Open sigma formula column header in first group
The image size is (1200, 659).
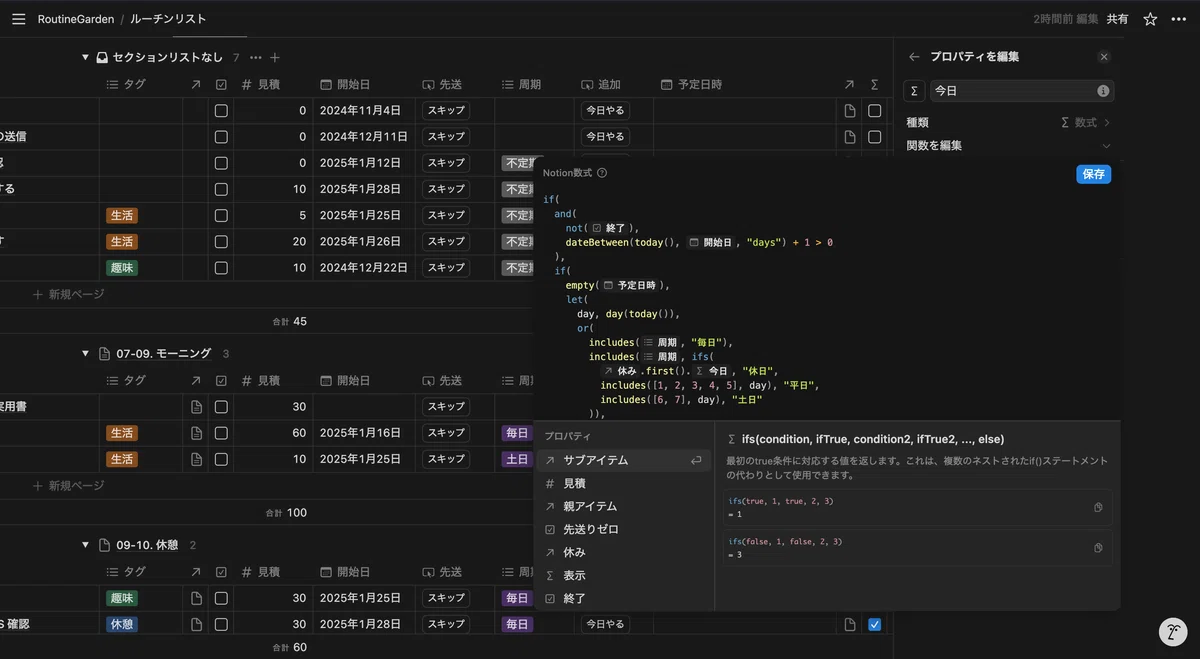pos(874,85)
